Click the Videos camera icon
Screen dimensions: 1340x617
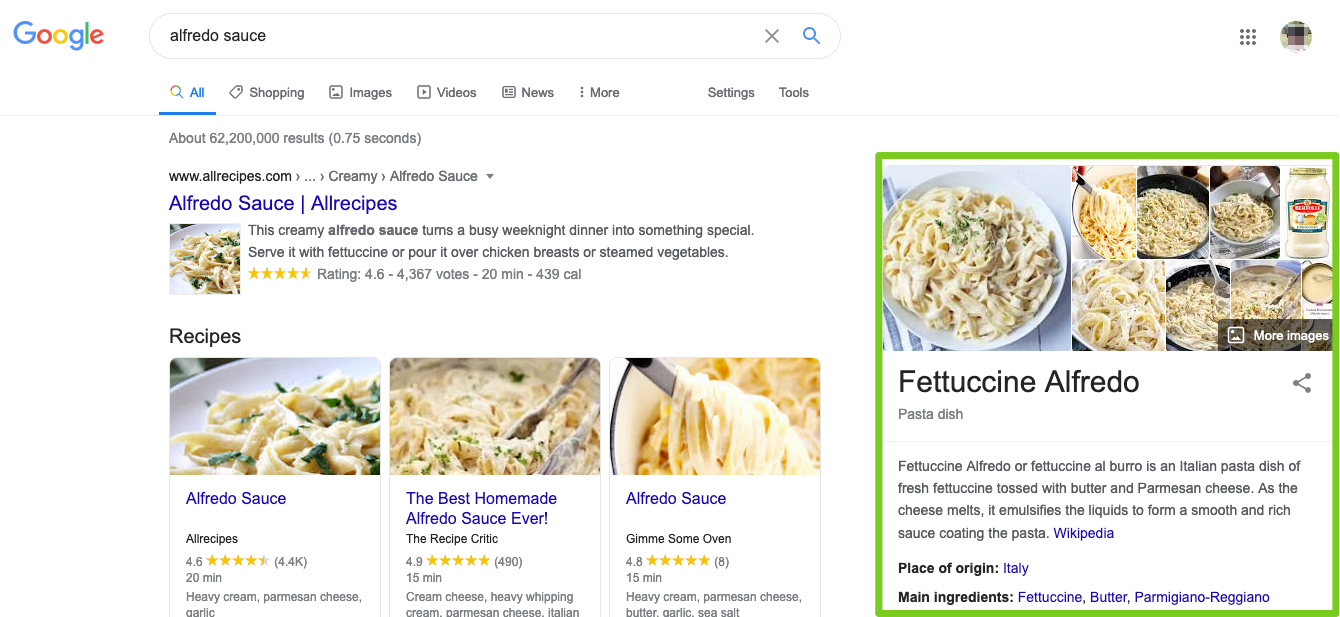(425, 91)
